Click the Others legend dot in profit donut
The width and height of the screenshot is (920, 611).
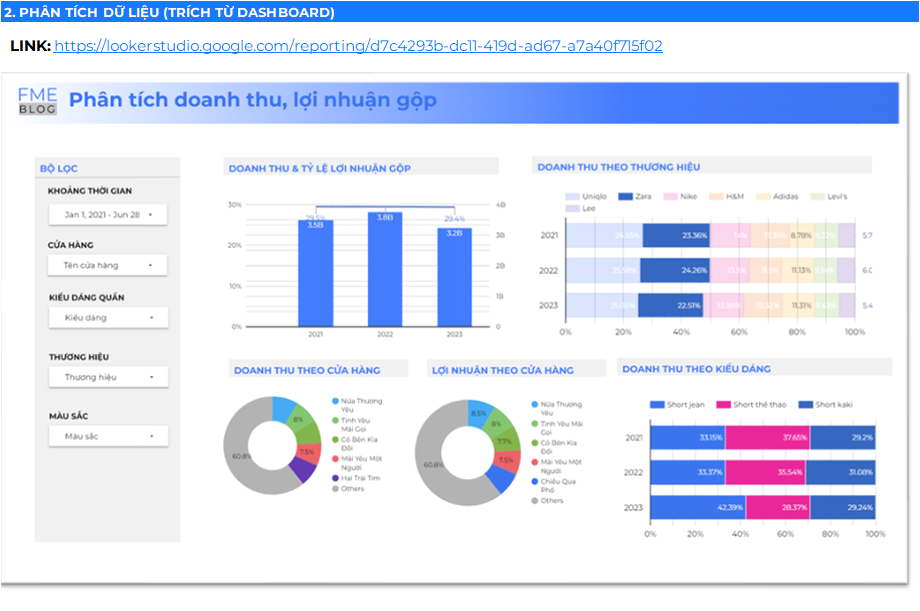[x=534, y=498]
